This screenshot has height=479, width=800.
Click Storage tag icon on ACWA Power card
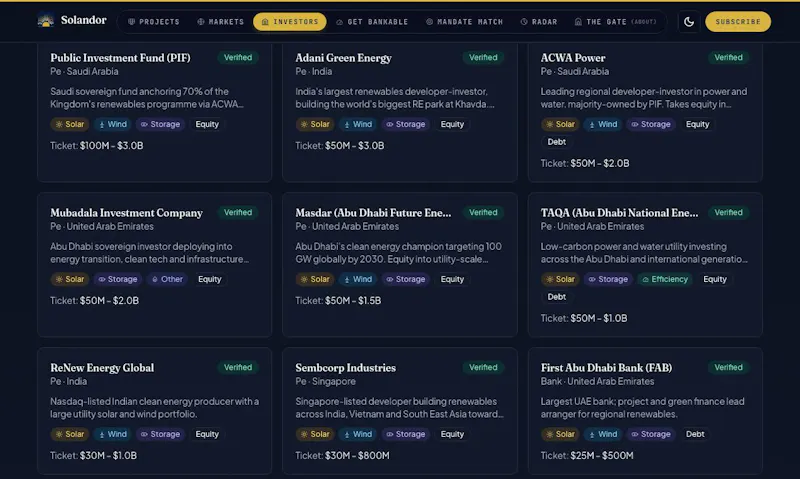click(635, 124)
